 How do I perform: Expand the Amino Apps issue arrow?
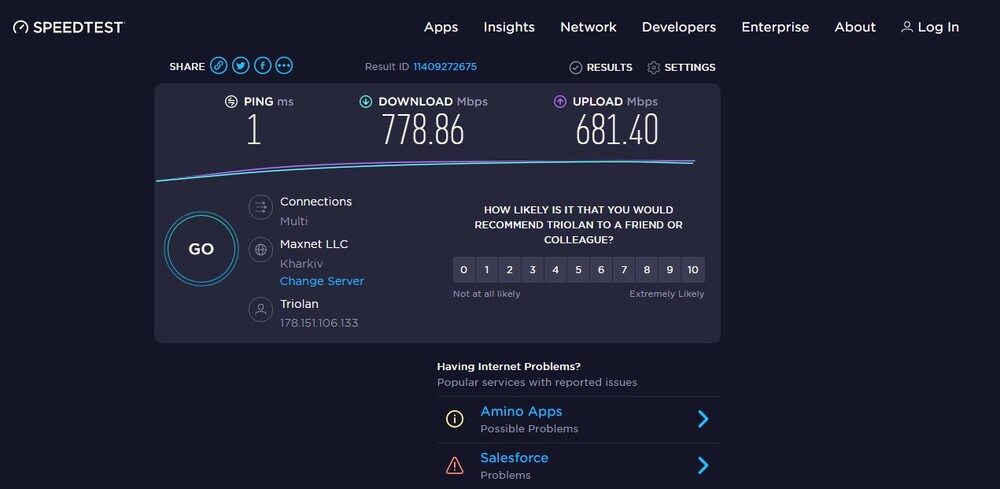point(703,419)
